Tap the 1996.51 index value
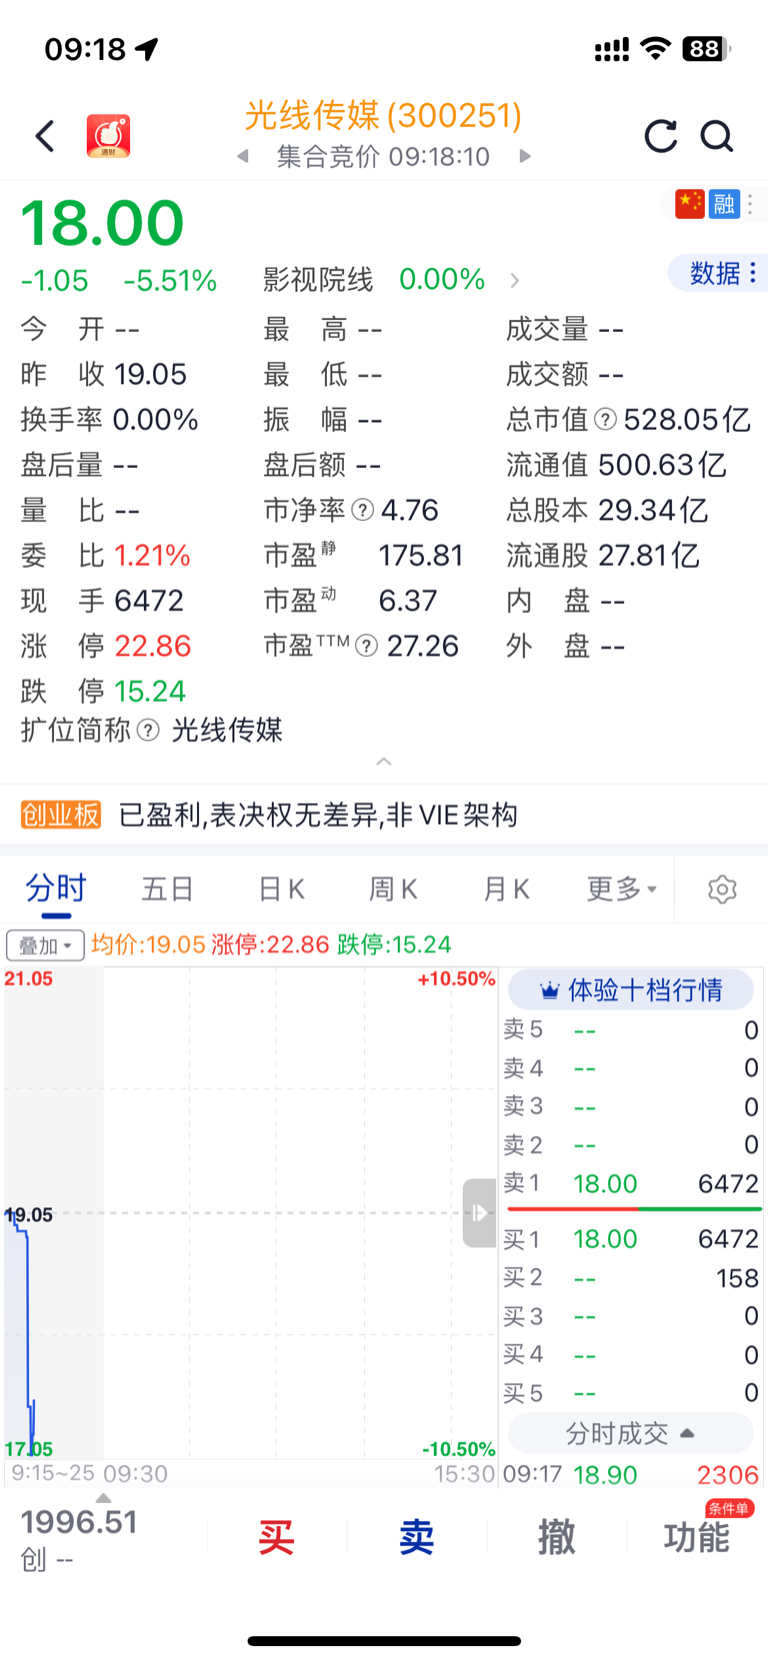 pyautogui.click(x=79, y=1522)
